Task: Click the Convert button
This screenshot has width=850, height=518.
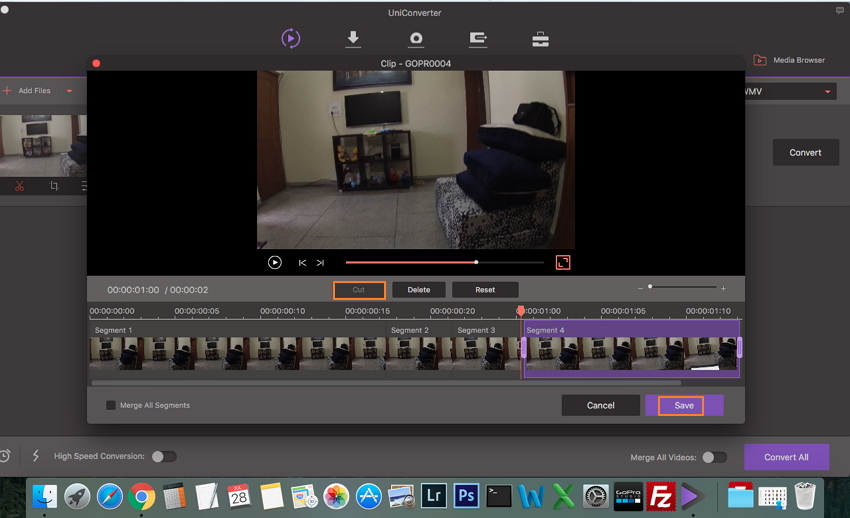Action: coord(806,153)
